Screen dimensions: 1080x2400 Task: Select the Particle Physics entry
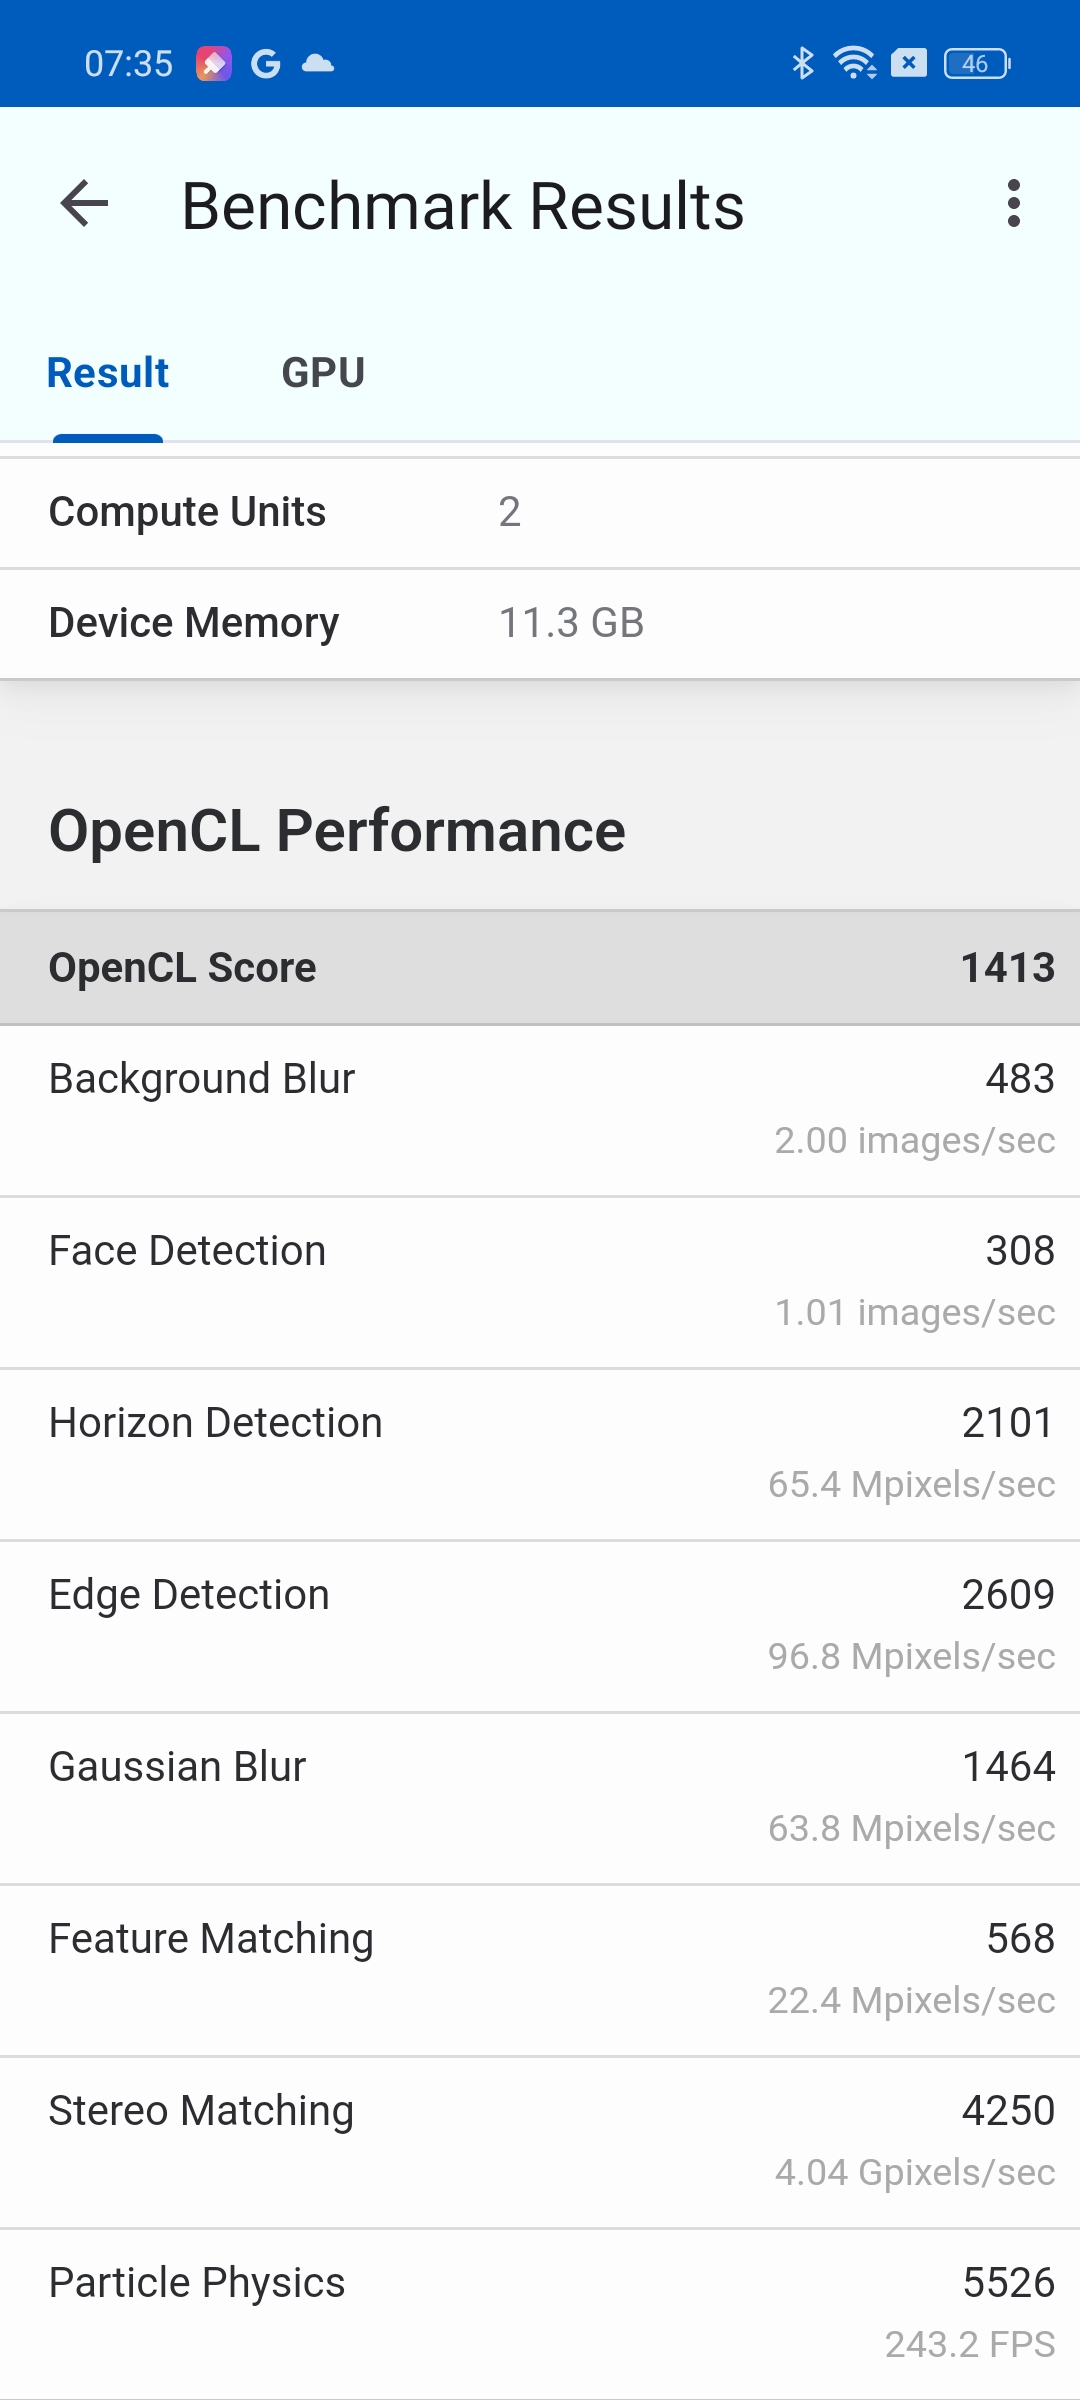point(540,2314)
